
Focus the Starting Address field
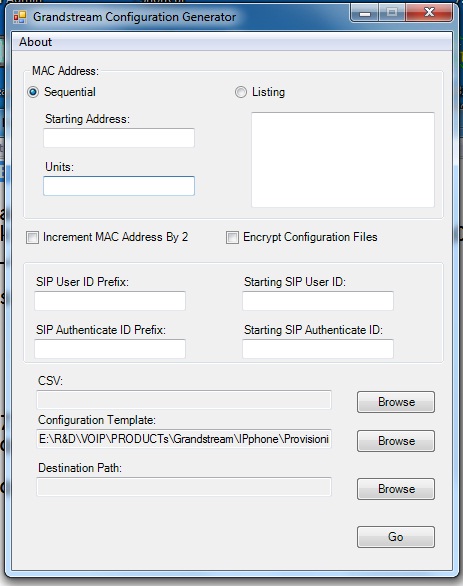[x=119, y=138]
